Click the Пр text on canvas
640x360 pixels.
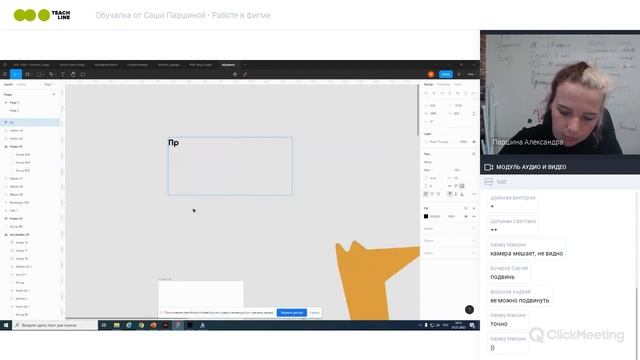tap(173, 143)
